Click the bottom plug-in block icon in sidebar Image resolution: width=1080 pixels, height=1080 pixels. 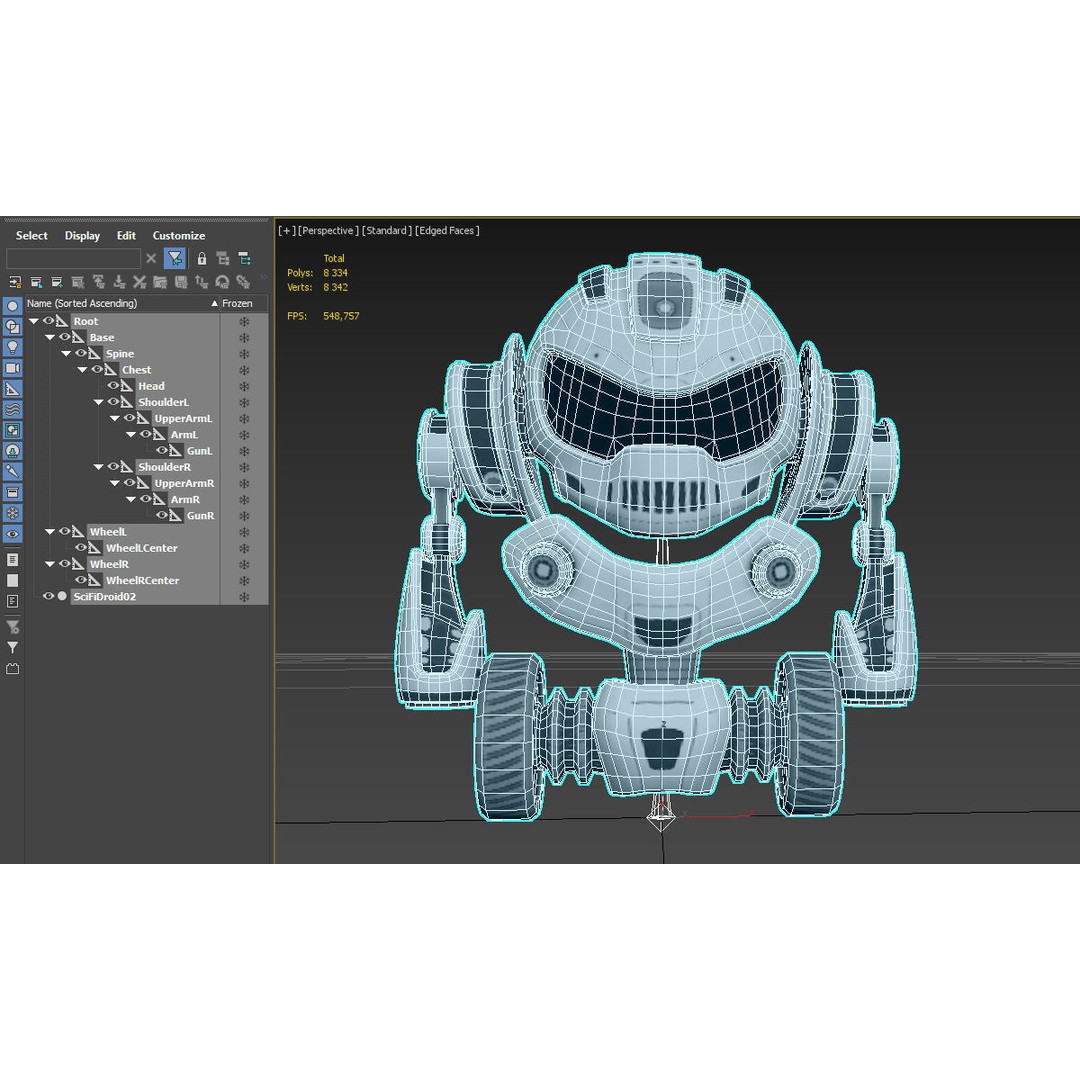[x=12, y=668]
